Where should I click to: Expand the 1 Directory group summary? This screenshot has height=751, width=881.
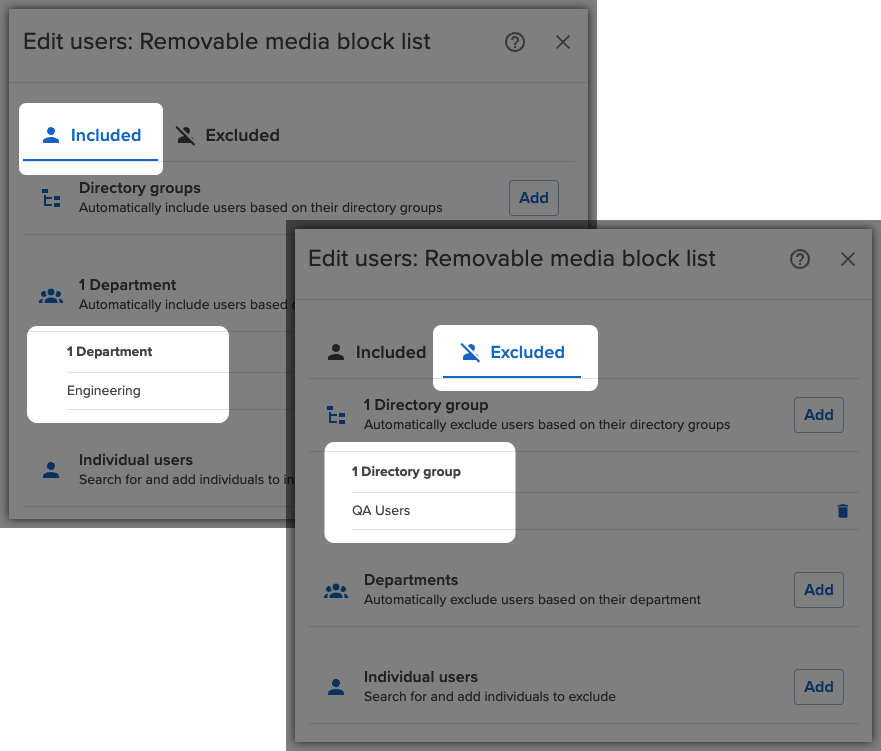(407, 471)
